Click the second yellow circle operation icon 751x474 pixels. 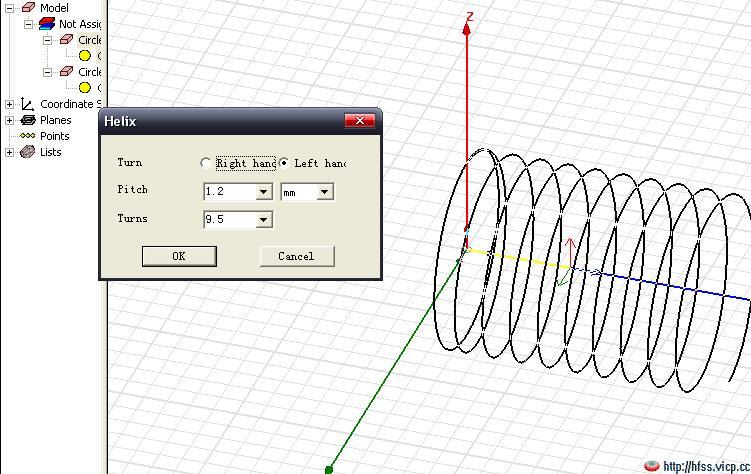(x=85, y=88)
